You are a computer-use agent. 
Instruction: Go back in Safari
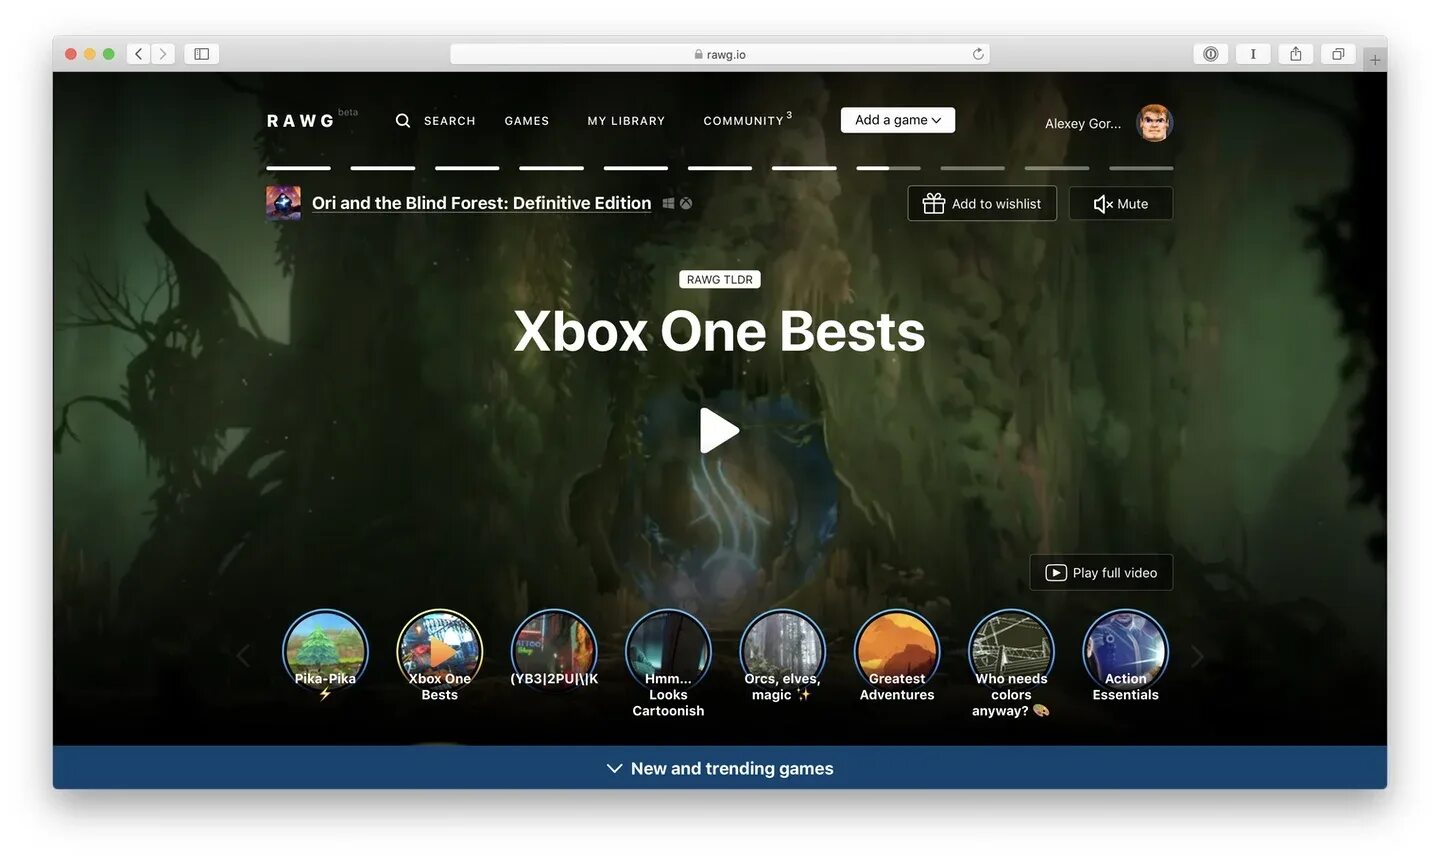[x=139, y=54]
